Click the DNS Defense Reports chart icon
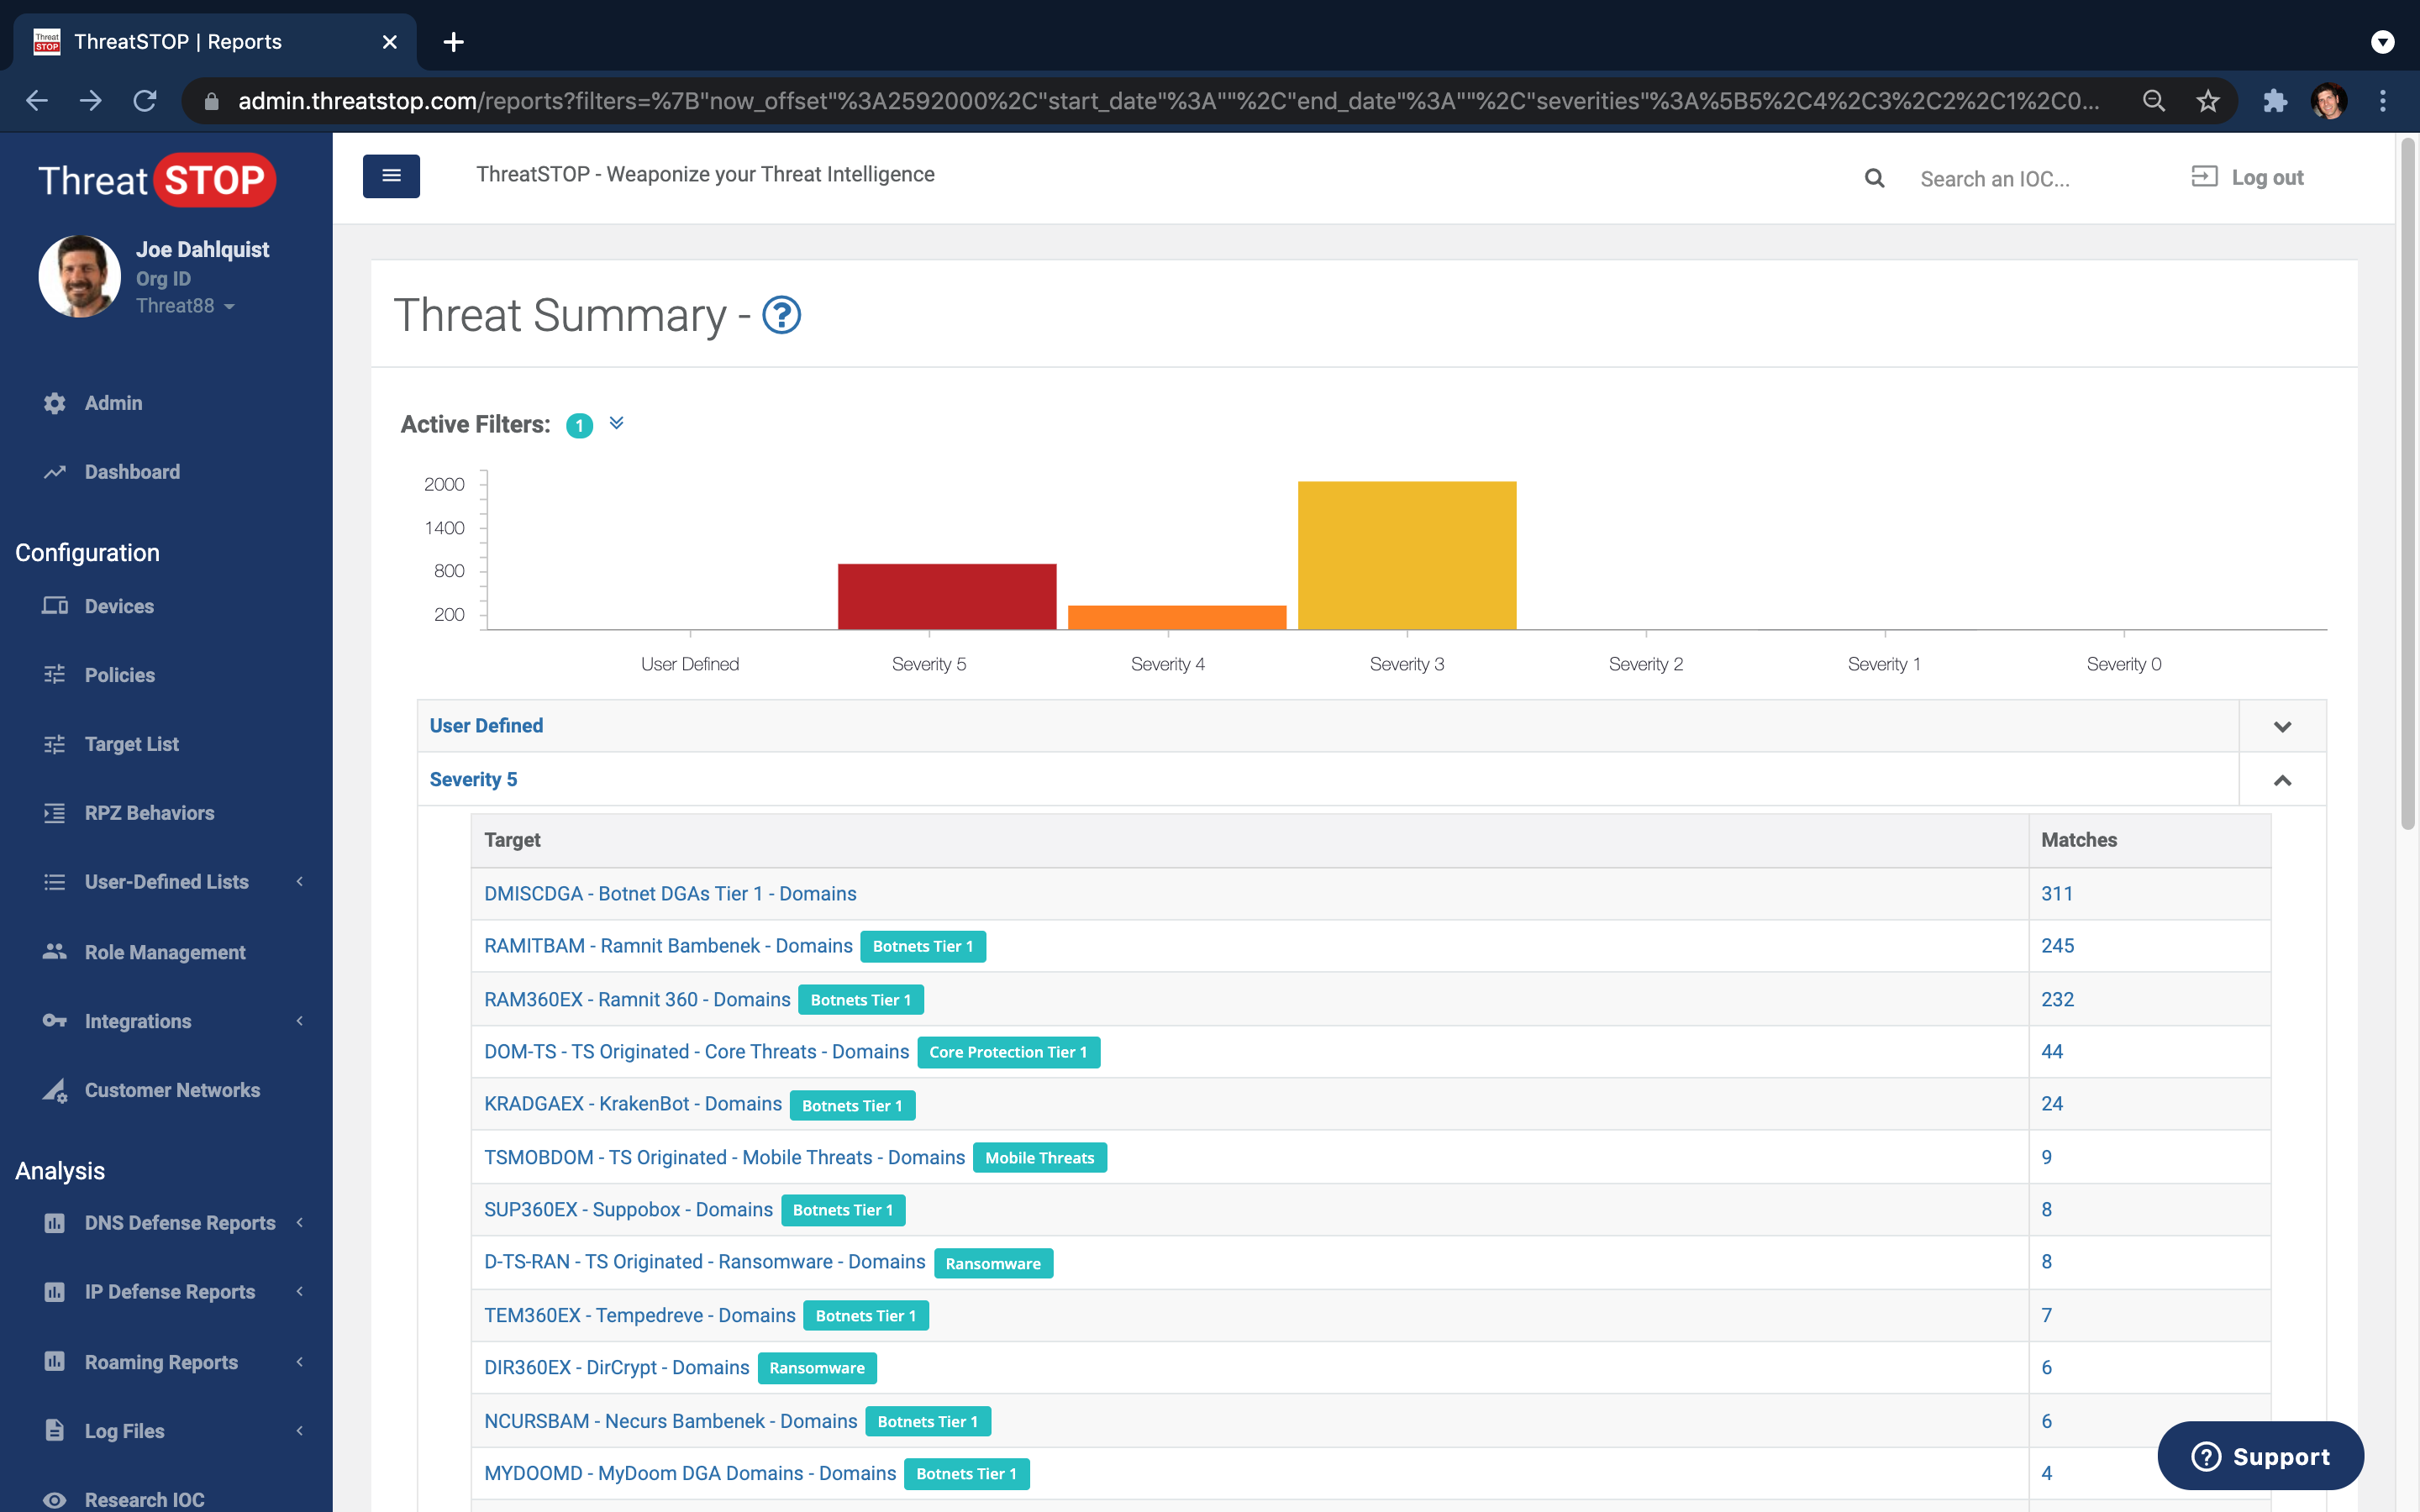 click(x=55, y=1223)
